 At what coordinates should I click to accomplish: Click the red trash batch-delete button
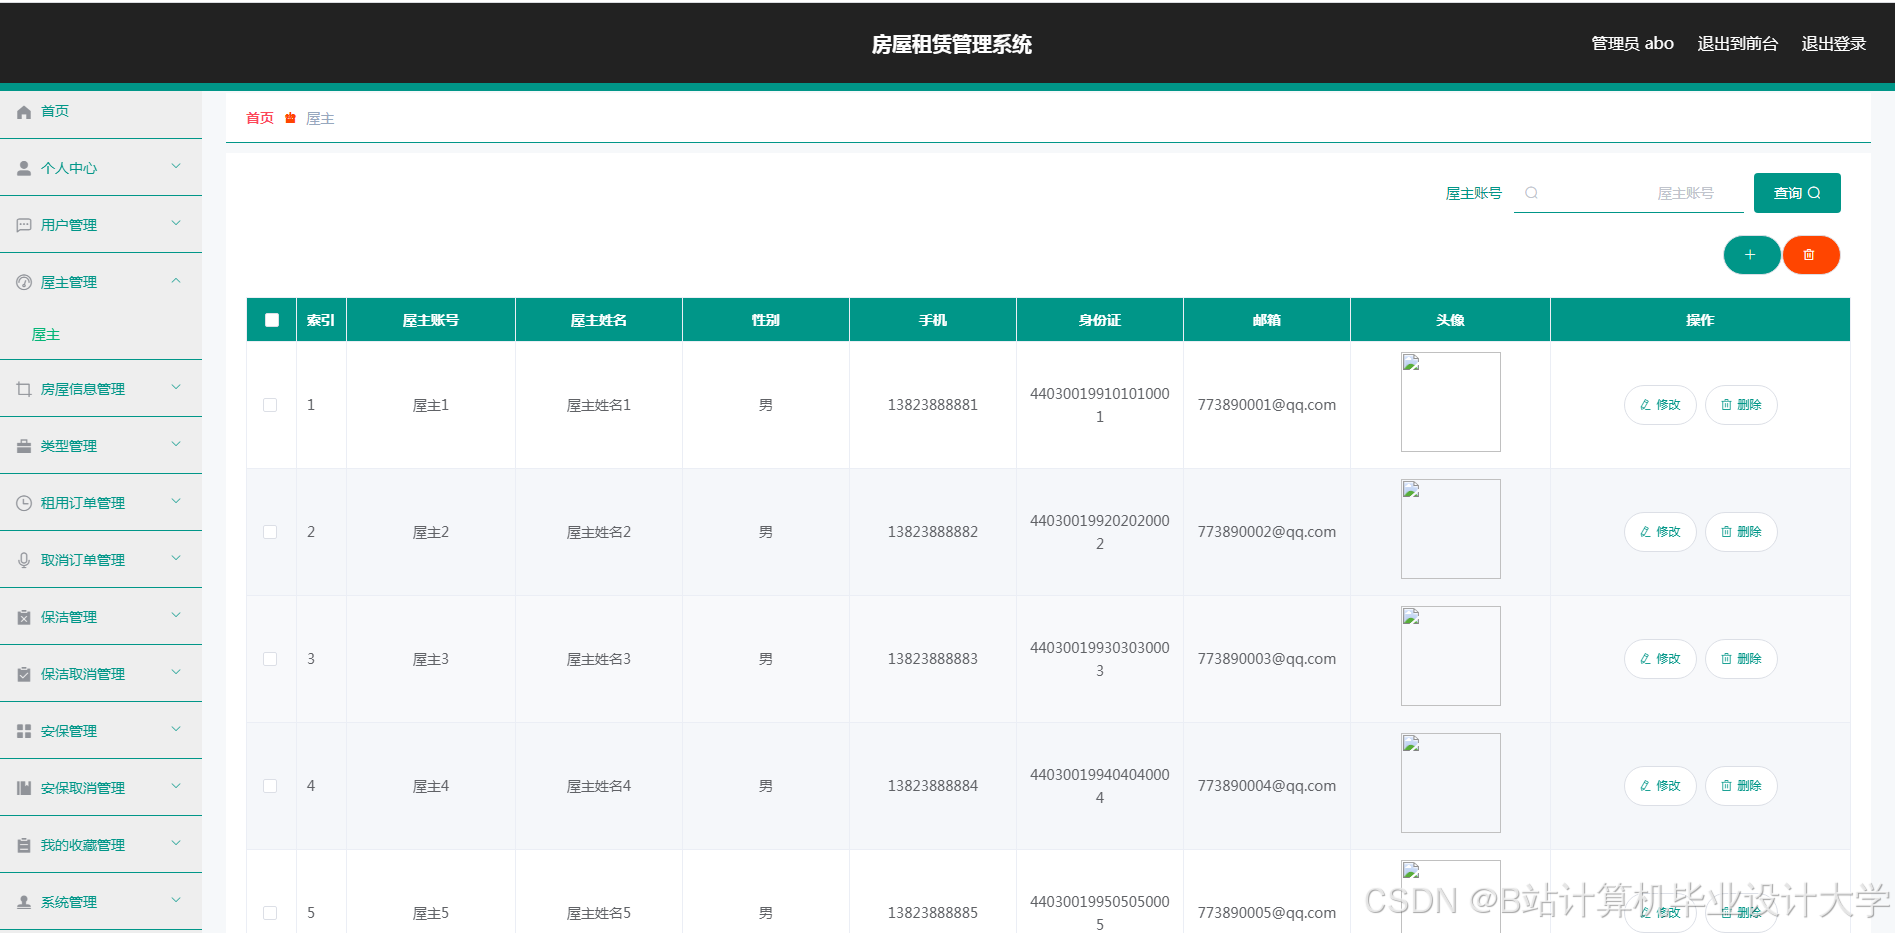(1810, 255)
